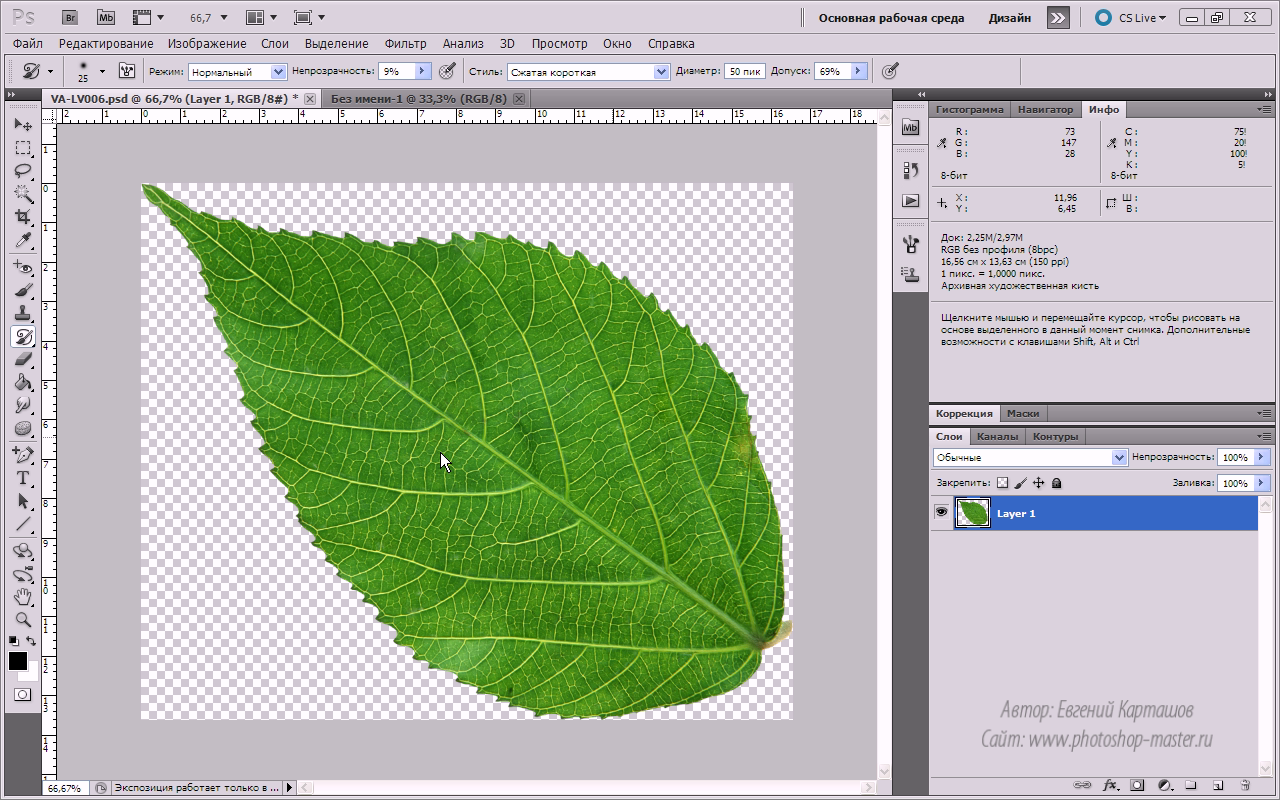1280x800 pixels.
Task: Switch to the Каналы tab
Action: point(997,436)
